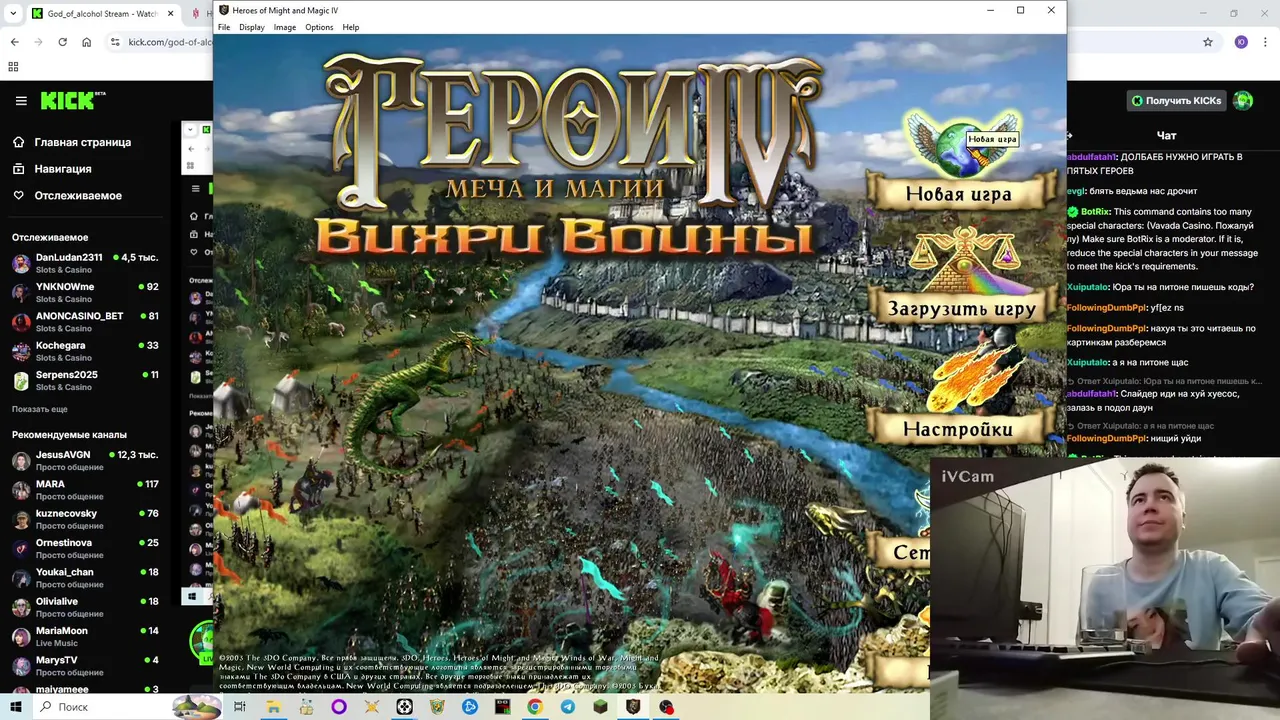The height and width of the screenshot is (720, 1280).
Task: Open Загрузить игру menu button
Action: coord(961,309)
